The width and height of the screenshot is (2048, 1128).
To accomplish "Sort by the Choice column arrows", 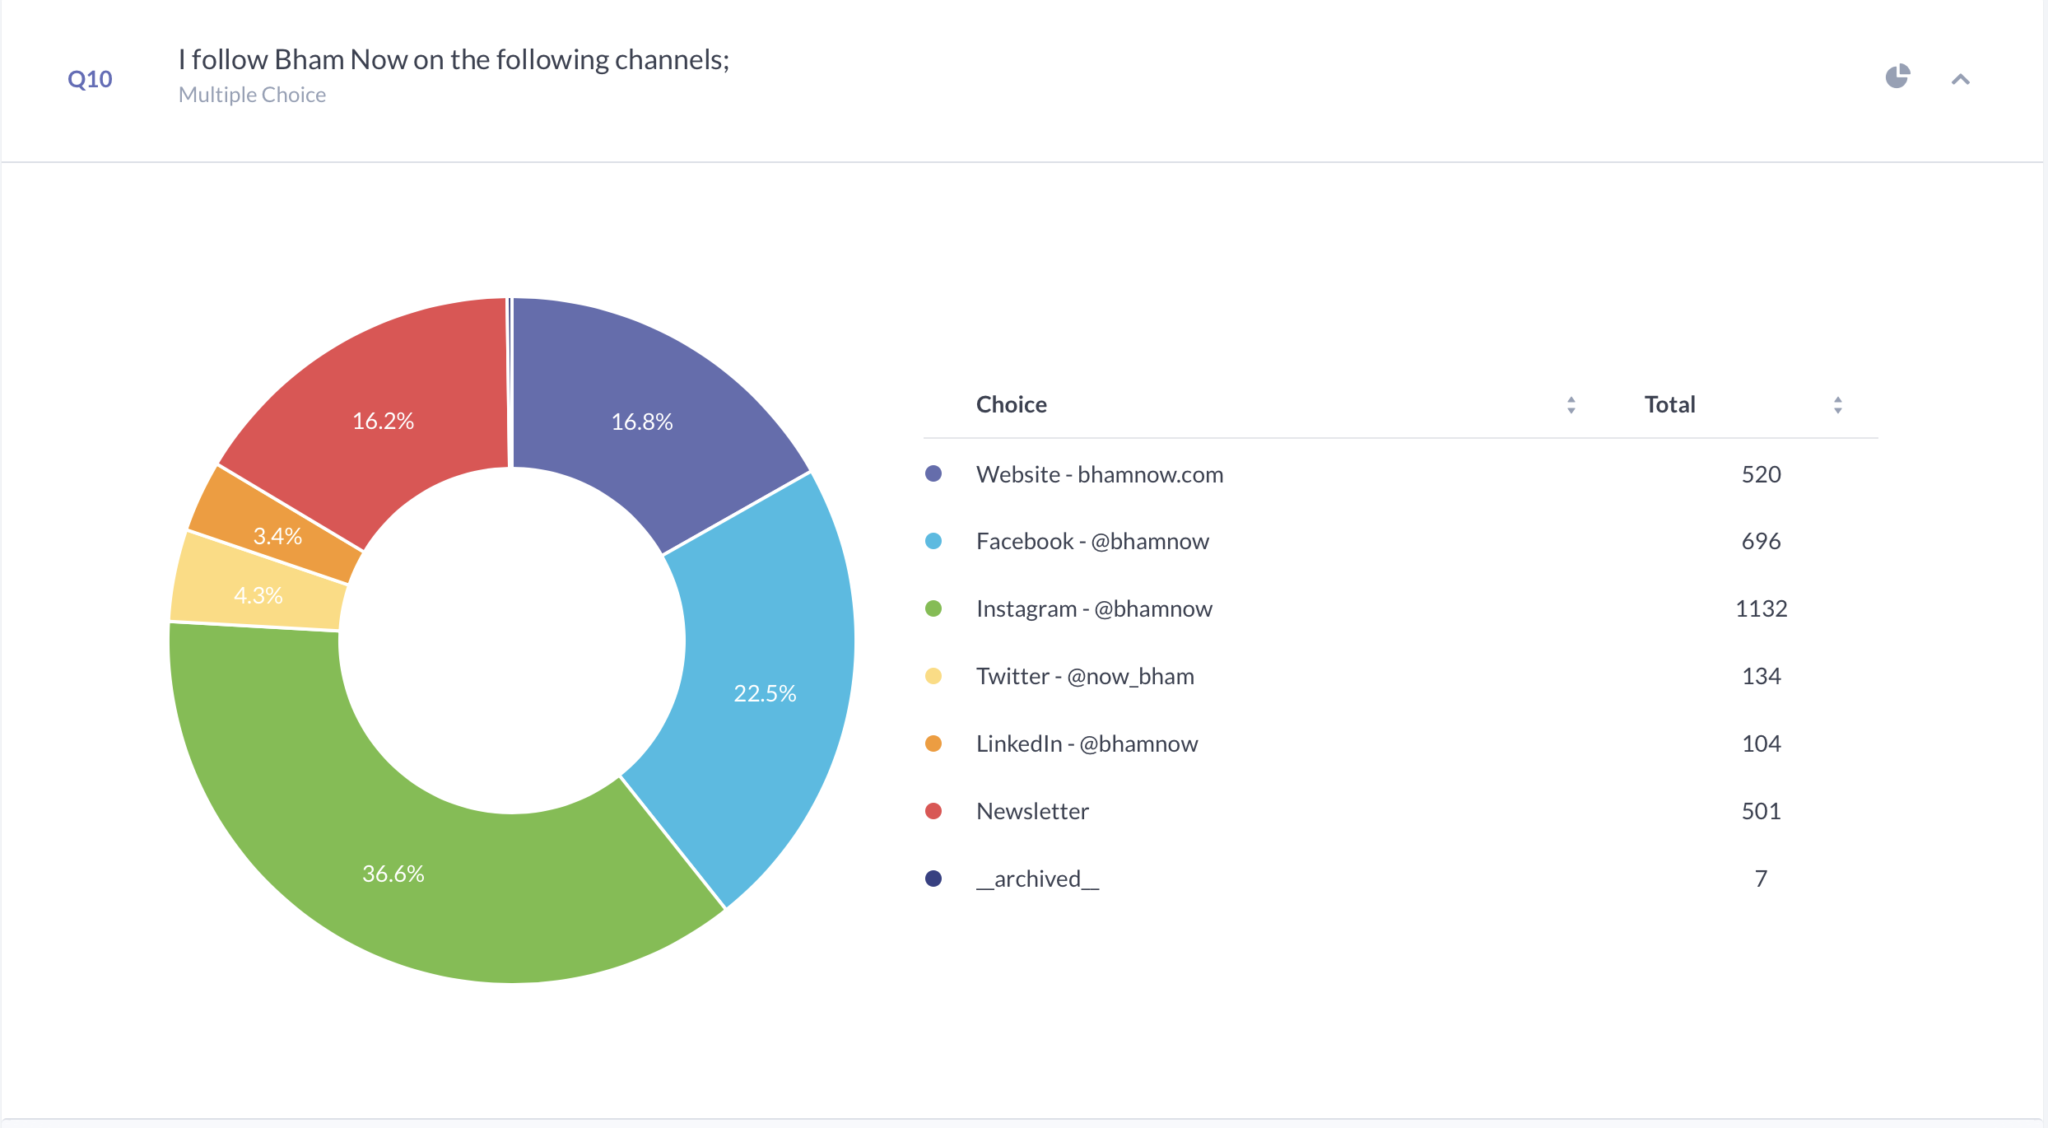I will click(1571, 405).
